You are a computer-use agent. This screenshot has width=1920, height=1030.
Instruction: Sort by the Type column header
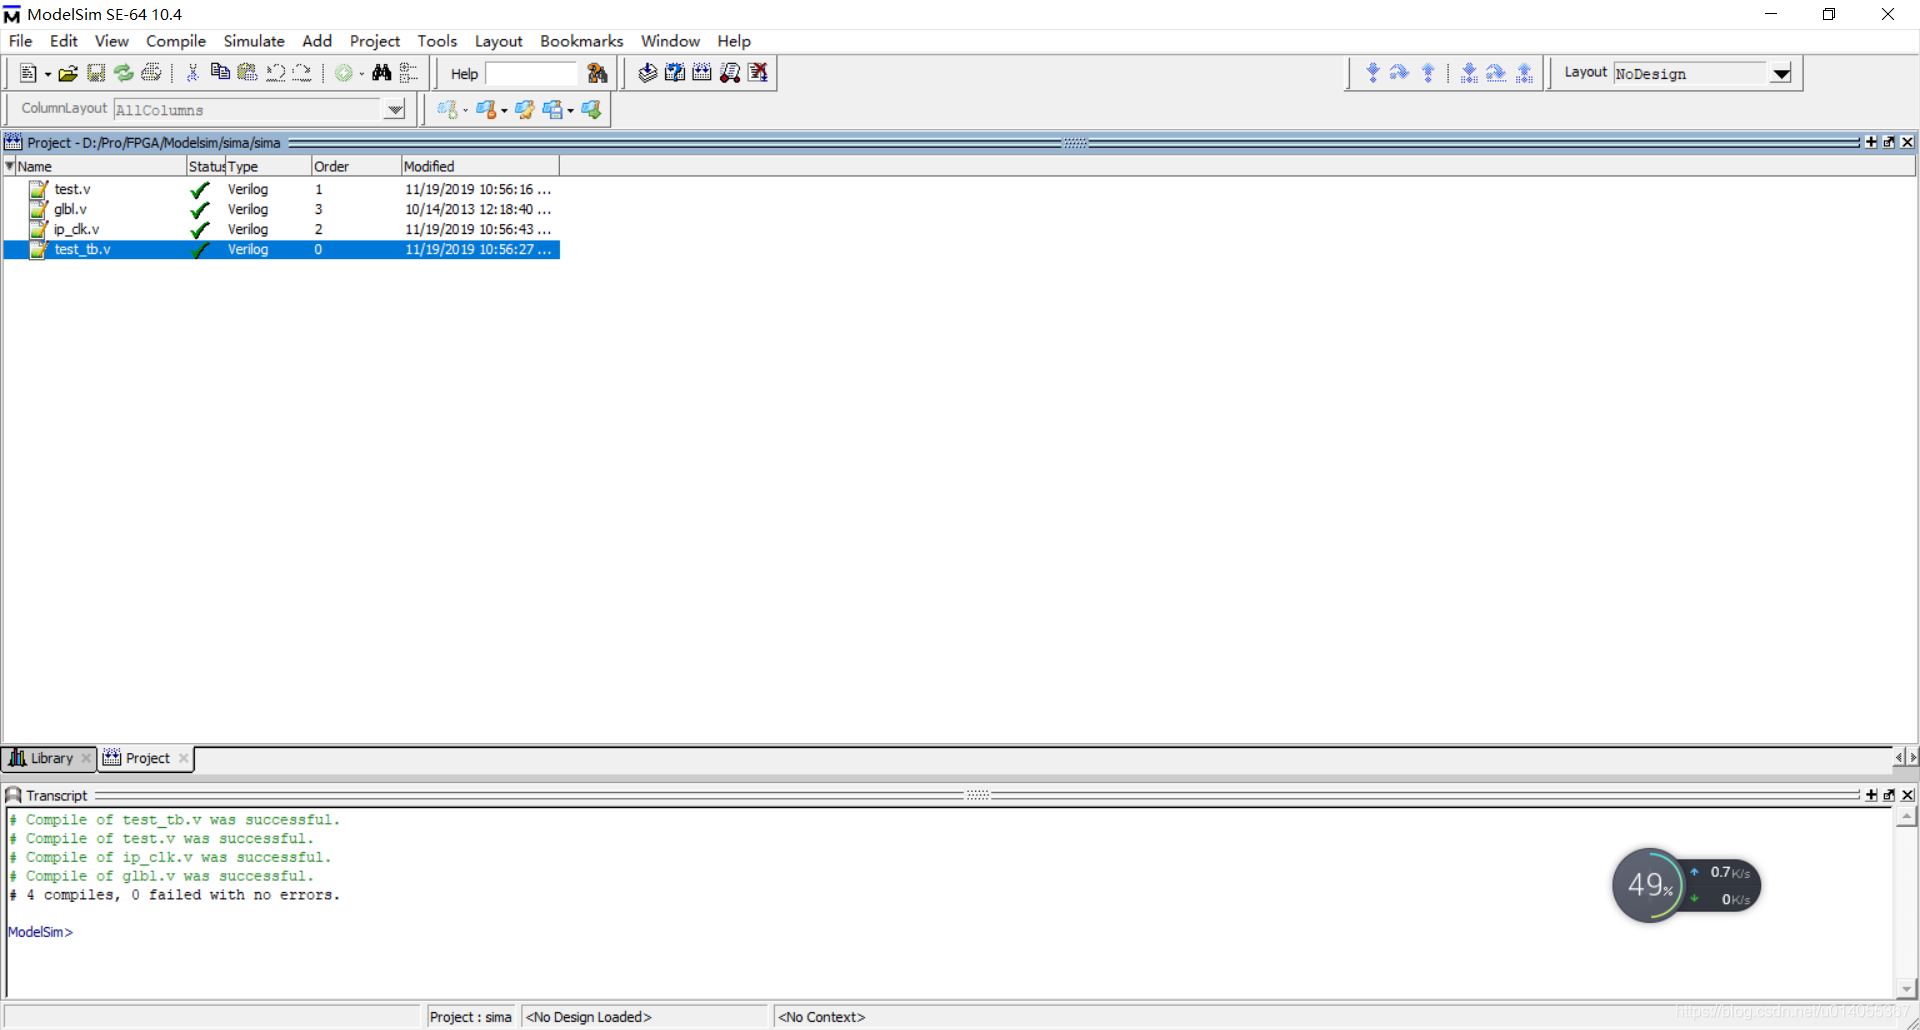coord(268,166)
